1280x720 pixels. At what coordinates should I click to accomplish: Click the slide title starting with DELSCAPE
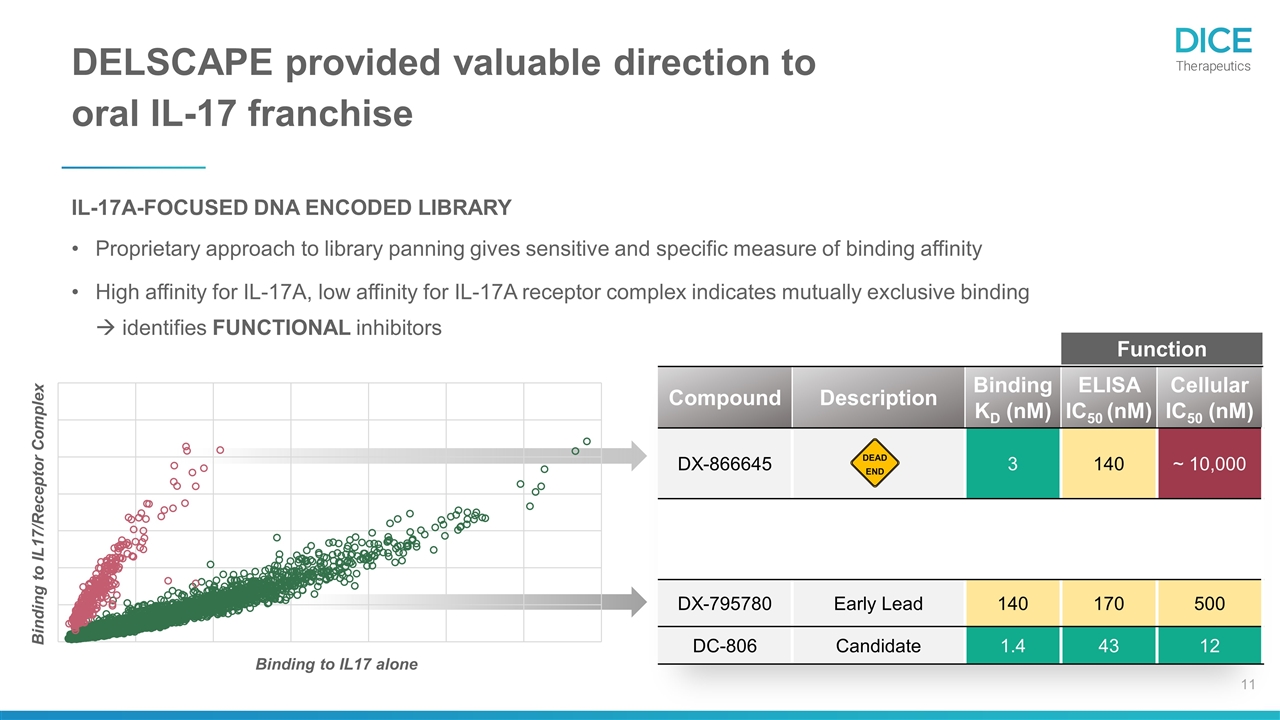click(443, 89)
